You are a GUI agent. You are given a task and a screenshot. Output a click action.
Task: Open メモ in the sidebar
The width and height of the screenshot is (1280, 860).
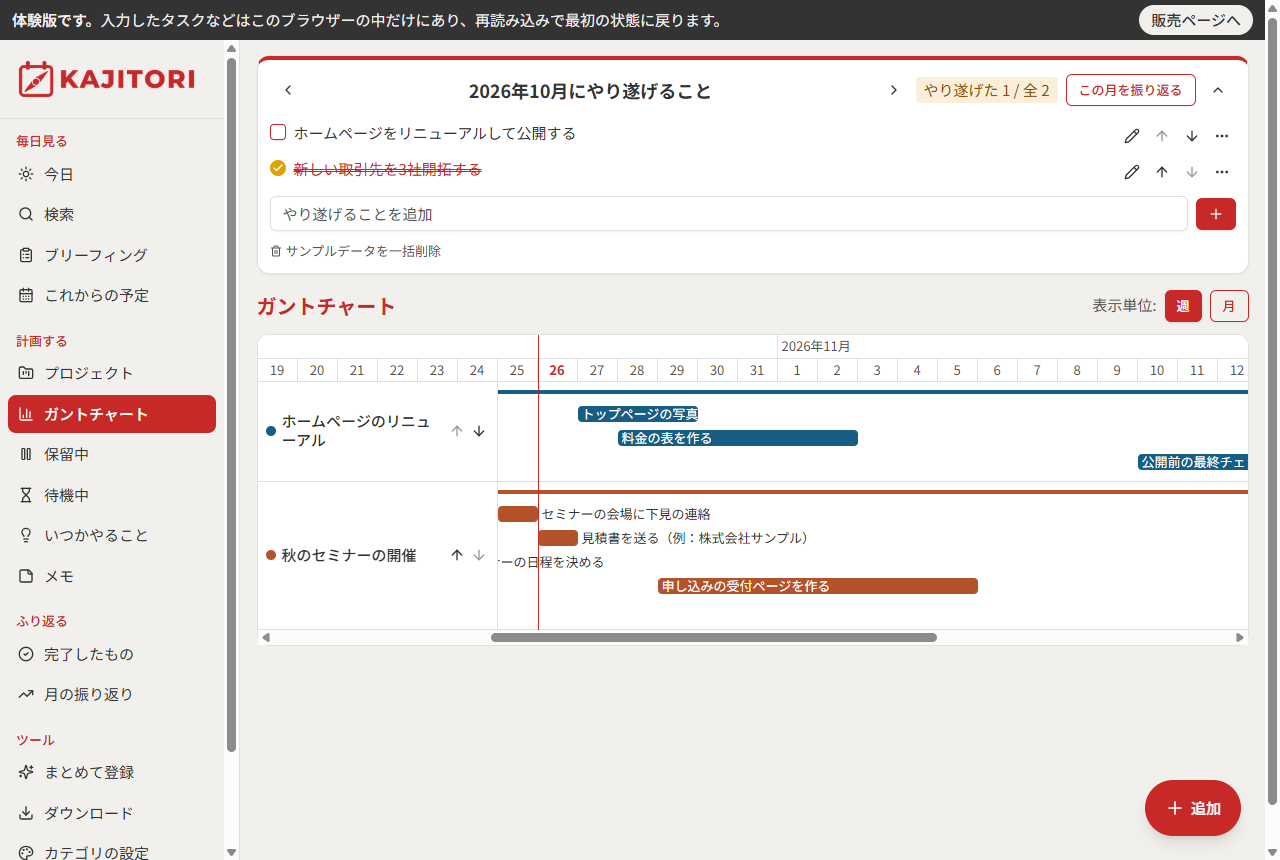pos(112,576)
